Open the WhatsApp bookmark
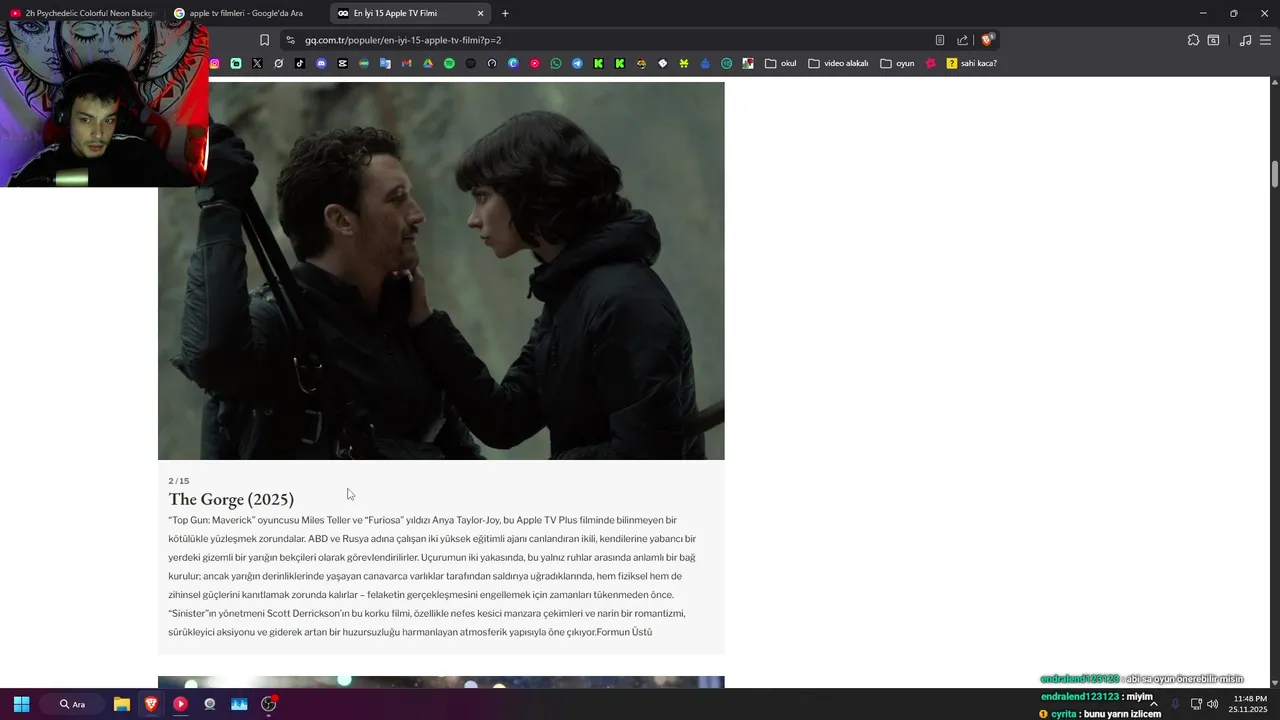Screen dimensions: 1280x720 click(556, 63)
